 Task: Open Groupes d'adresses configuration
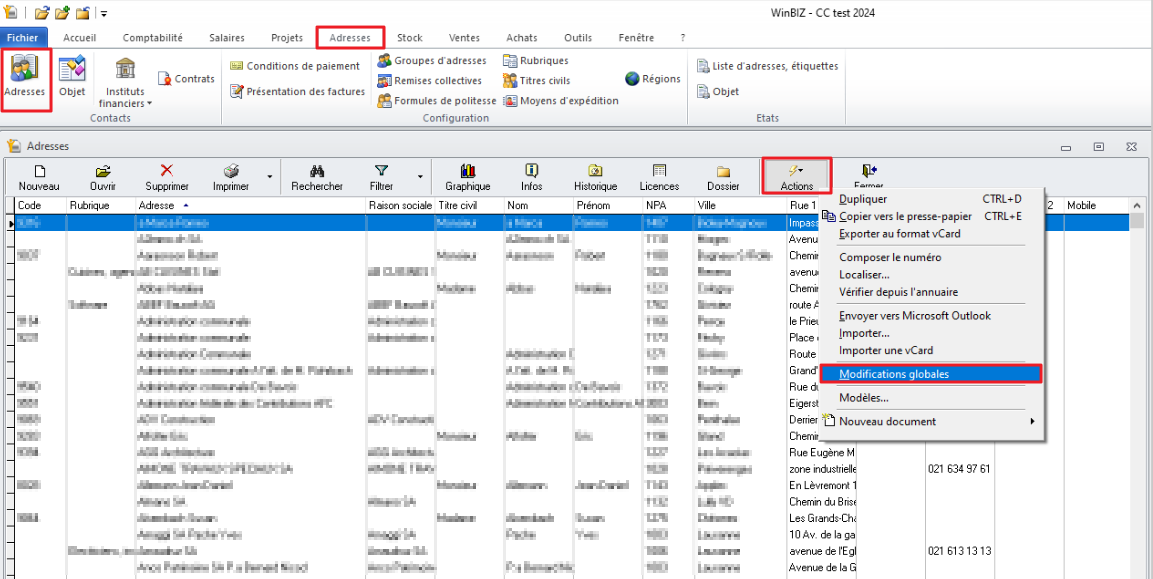click(432, 60)
